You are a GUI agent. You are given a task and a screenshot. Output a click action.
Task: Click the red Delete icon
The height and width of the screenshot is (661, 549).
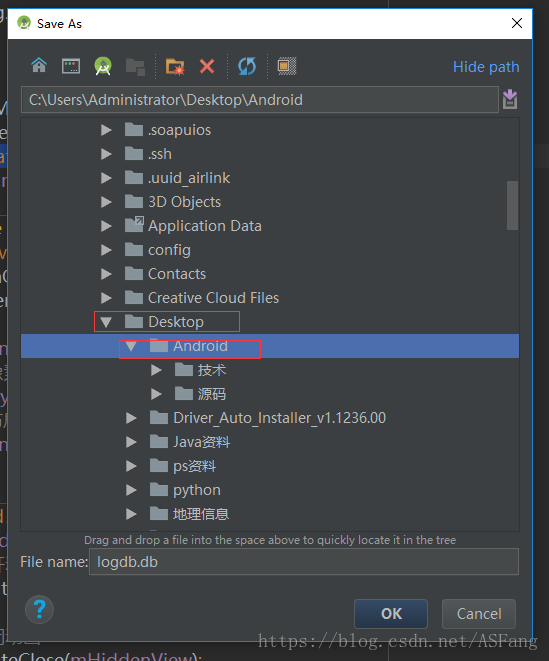[207, 66]
